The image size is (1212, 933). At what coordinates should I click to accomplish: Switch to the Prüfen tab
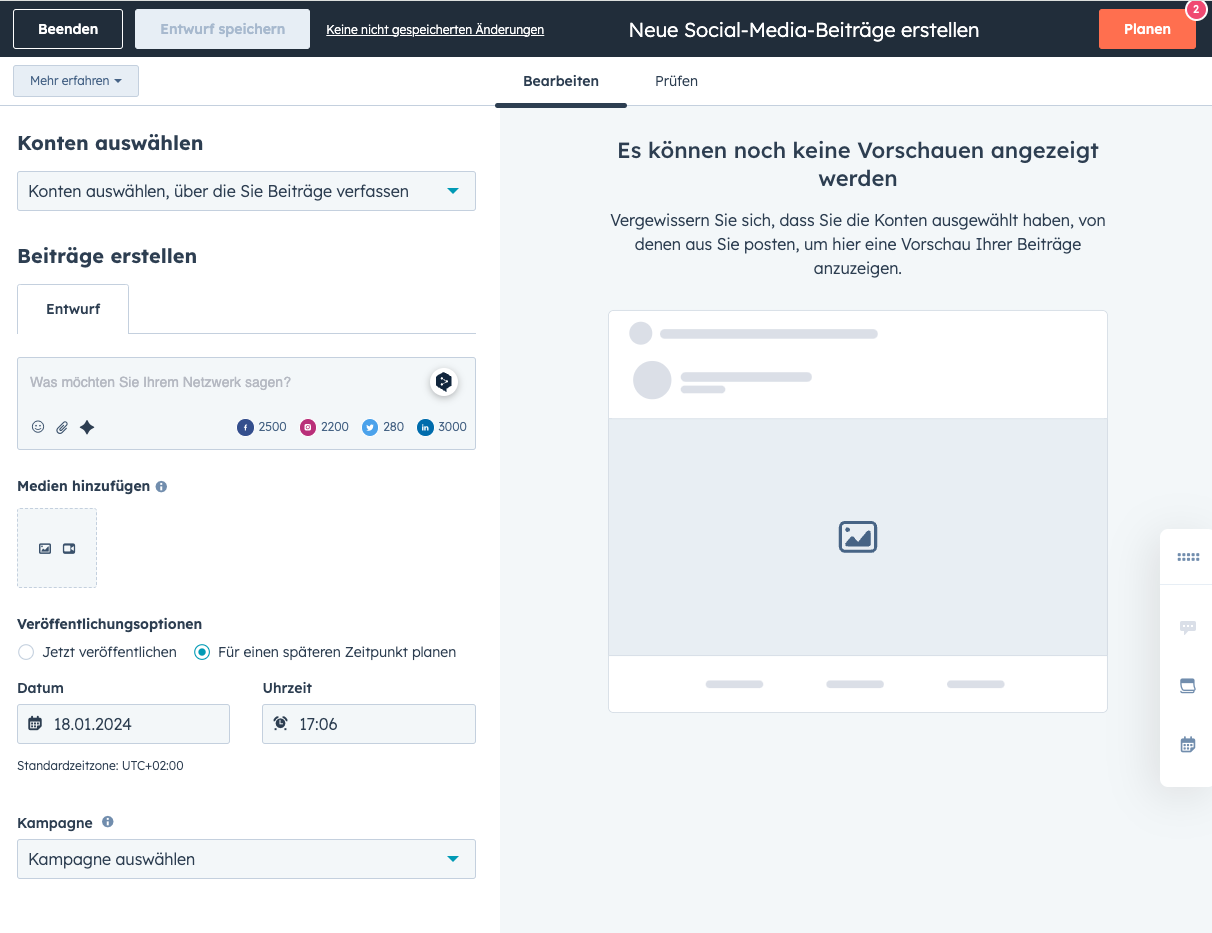click(676, 81)
